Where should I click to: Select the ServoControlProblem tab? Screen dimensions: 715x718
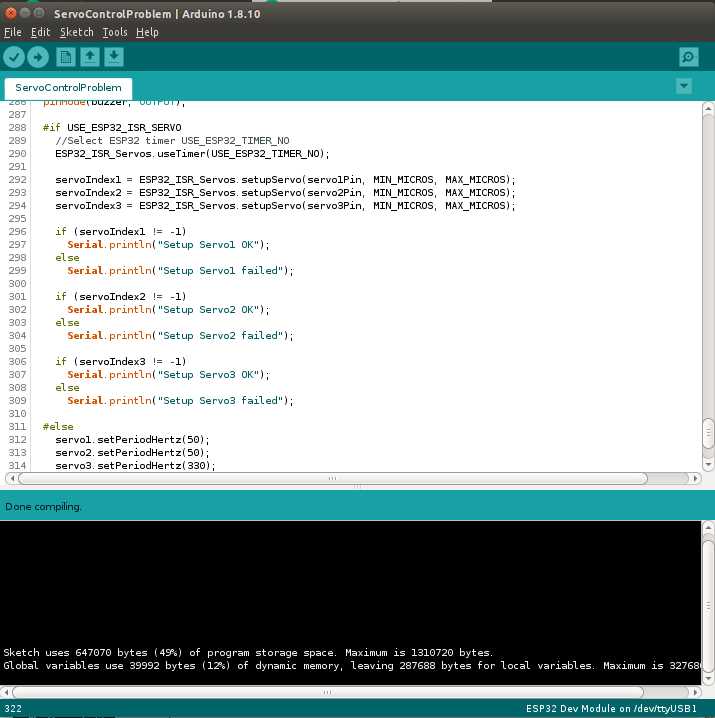68,88
